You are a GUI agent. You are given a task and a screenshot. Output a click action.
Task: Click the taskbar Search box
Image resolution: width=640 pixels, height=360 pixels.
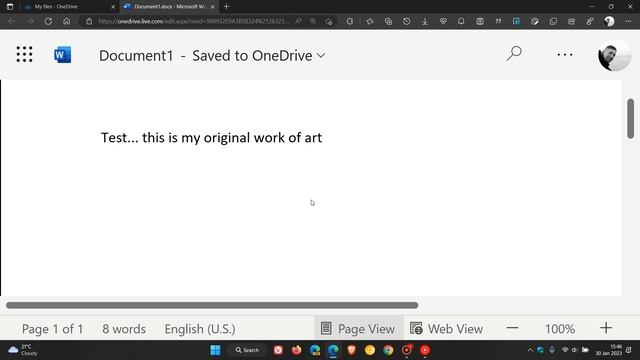coord(247,350)
